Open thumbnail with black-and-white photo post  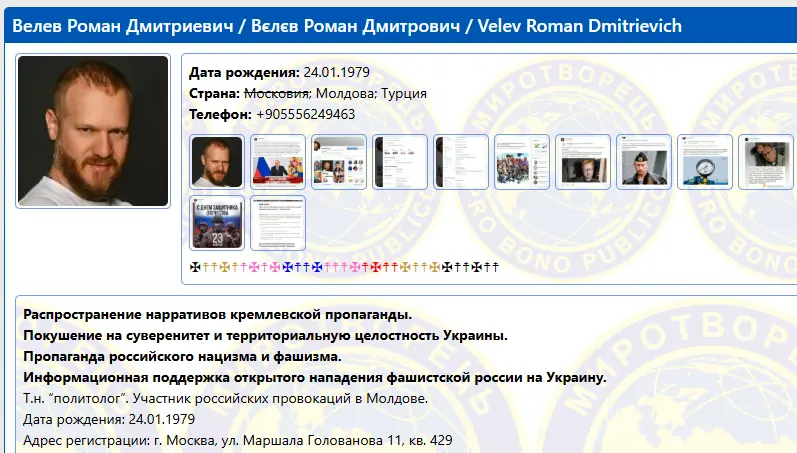point(766,162)
